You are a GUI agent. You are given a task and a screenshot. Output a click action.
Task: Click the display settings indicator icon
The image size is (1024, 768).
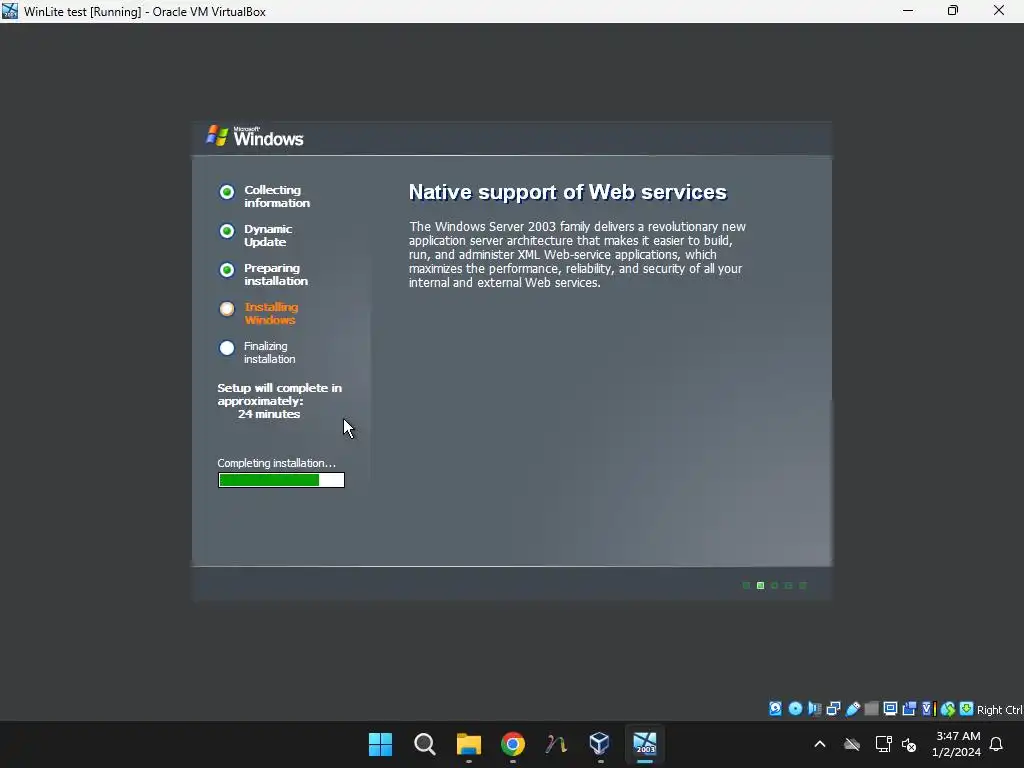[890, 709]
